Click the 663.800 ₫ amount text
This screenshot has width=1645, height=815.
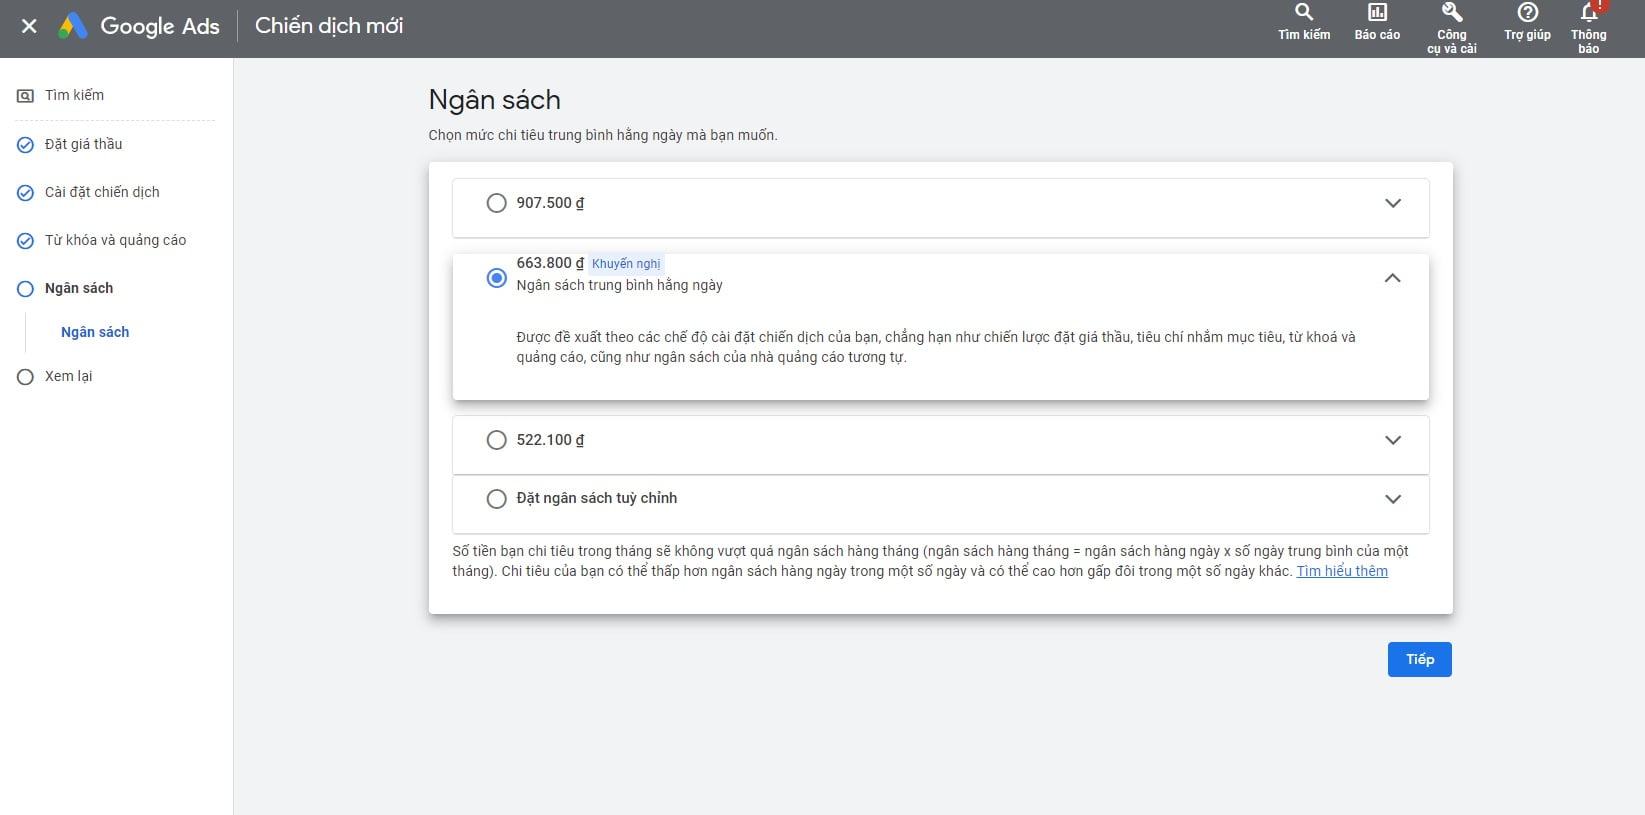(x=550, y=263)
